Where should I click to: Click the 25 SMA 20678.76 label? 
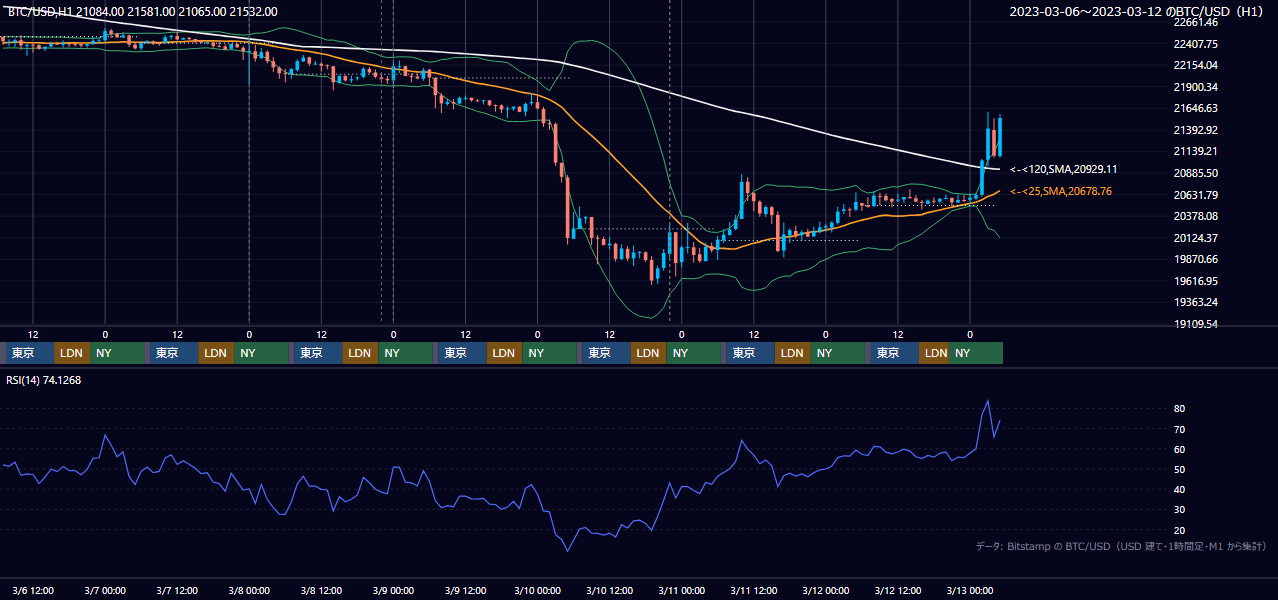tap(1061, 191)
